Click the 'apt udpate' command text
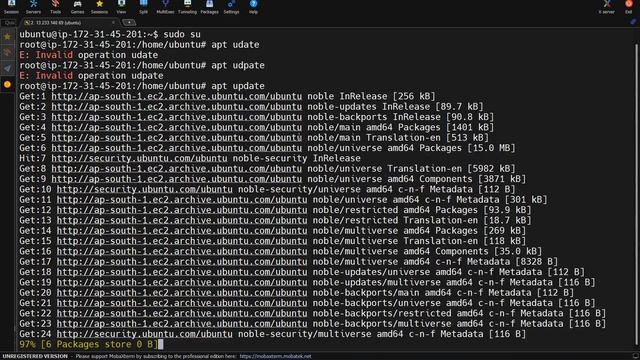 pos(238,65)
